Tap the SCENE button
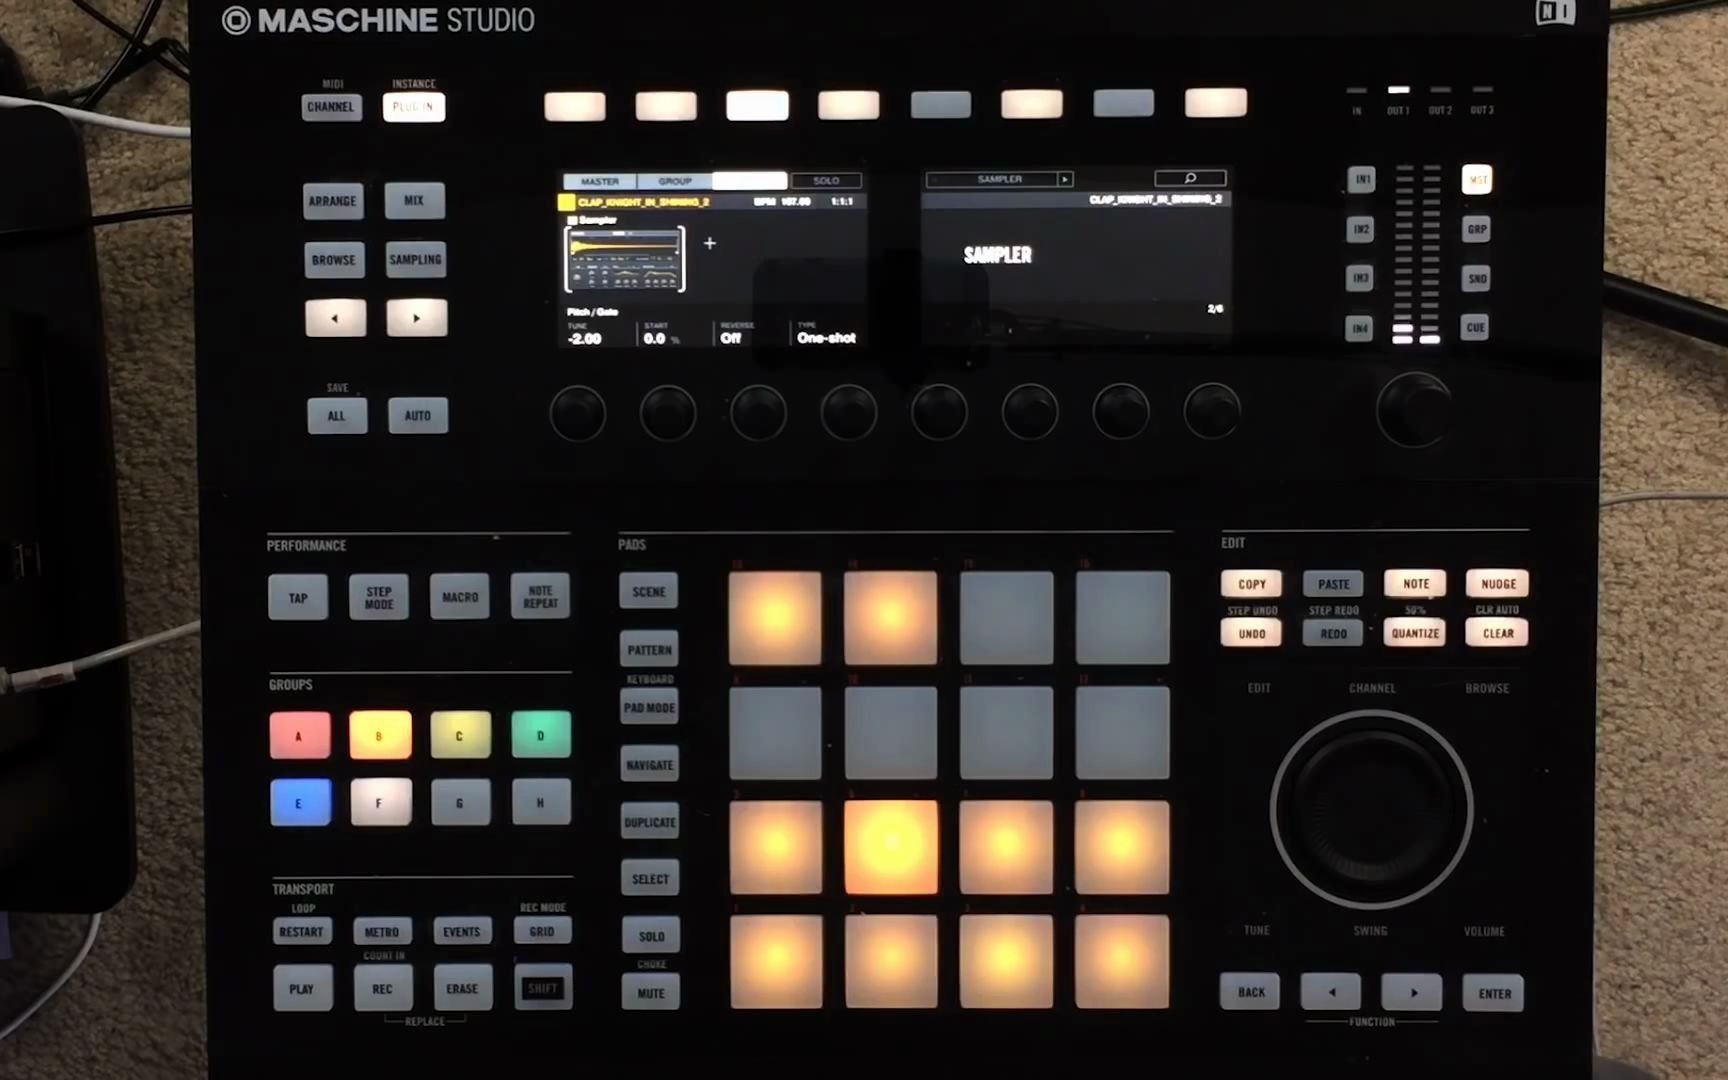 [648, 592]
